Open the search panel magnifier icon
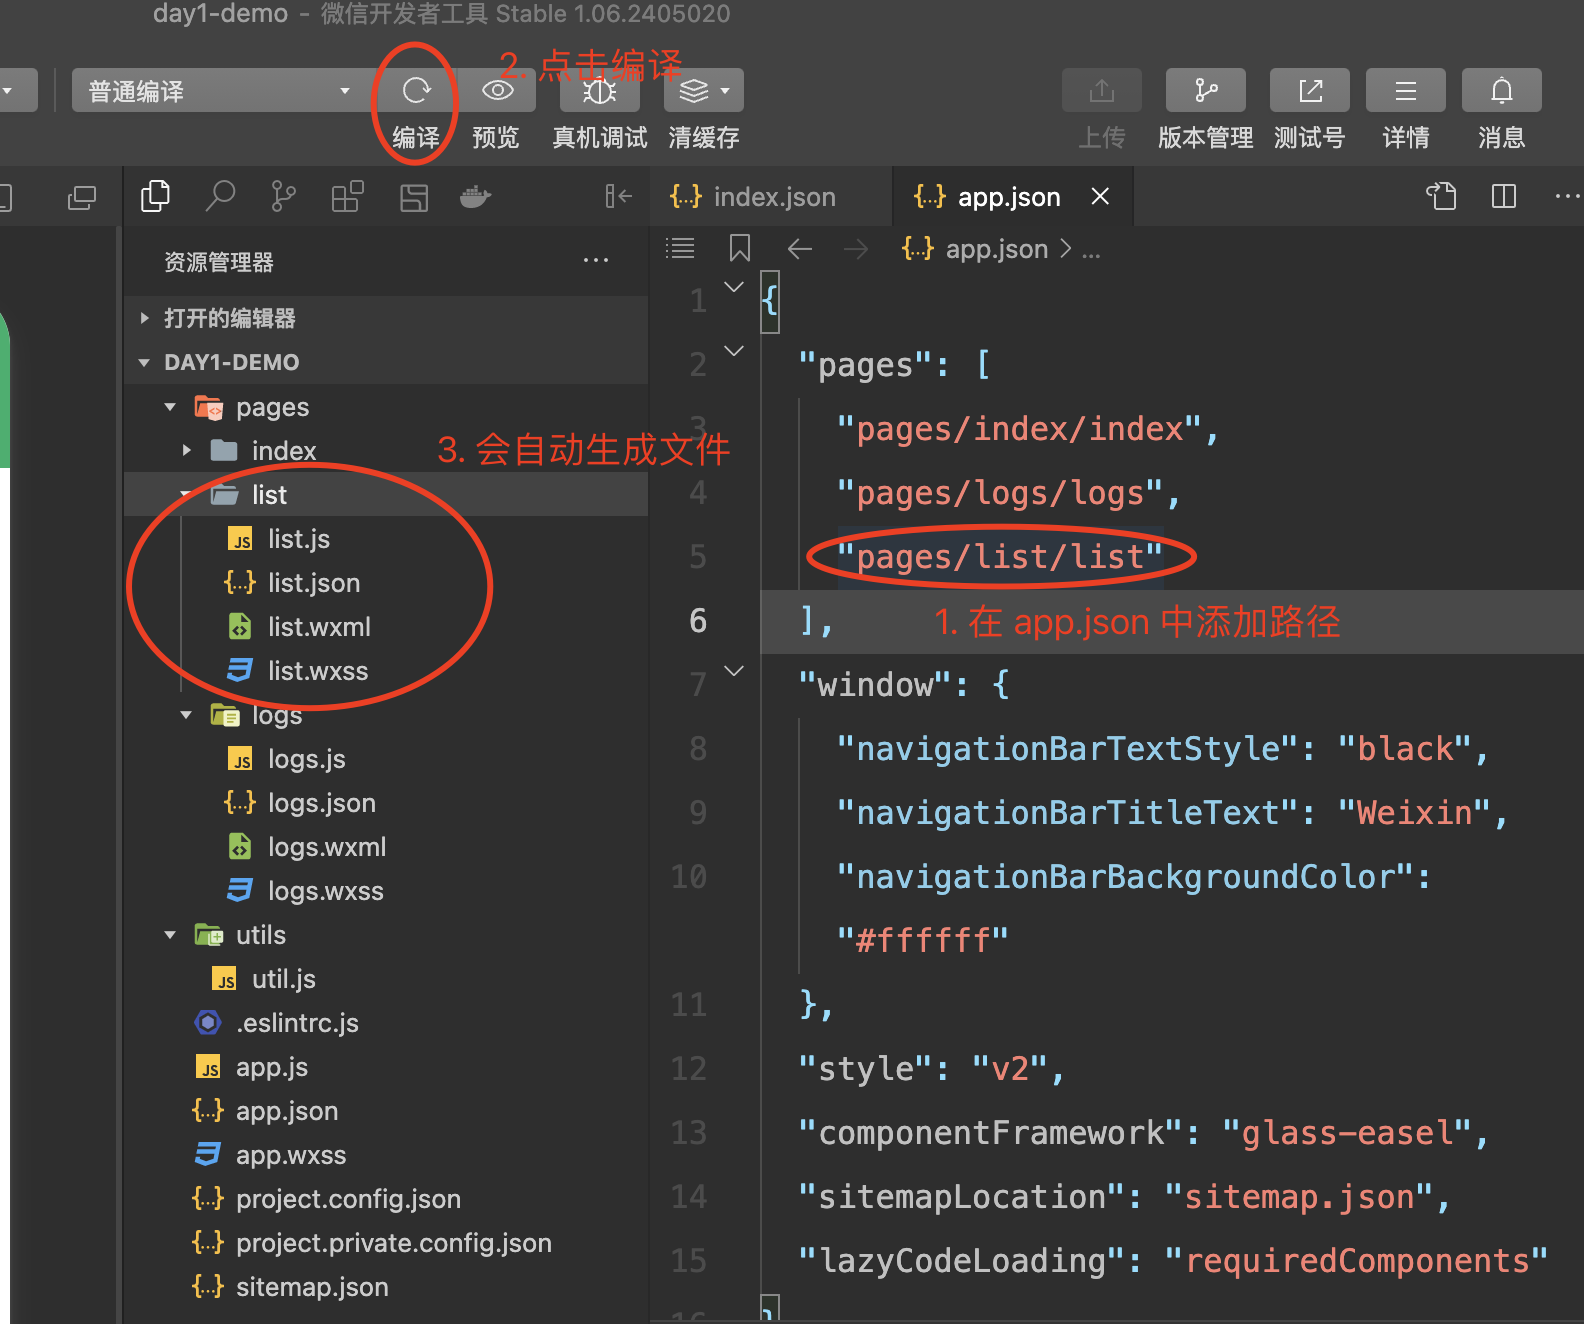The image size is (1584, 1324). coord(219,197)
